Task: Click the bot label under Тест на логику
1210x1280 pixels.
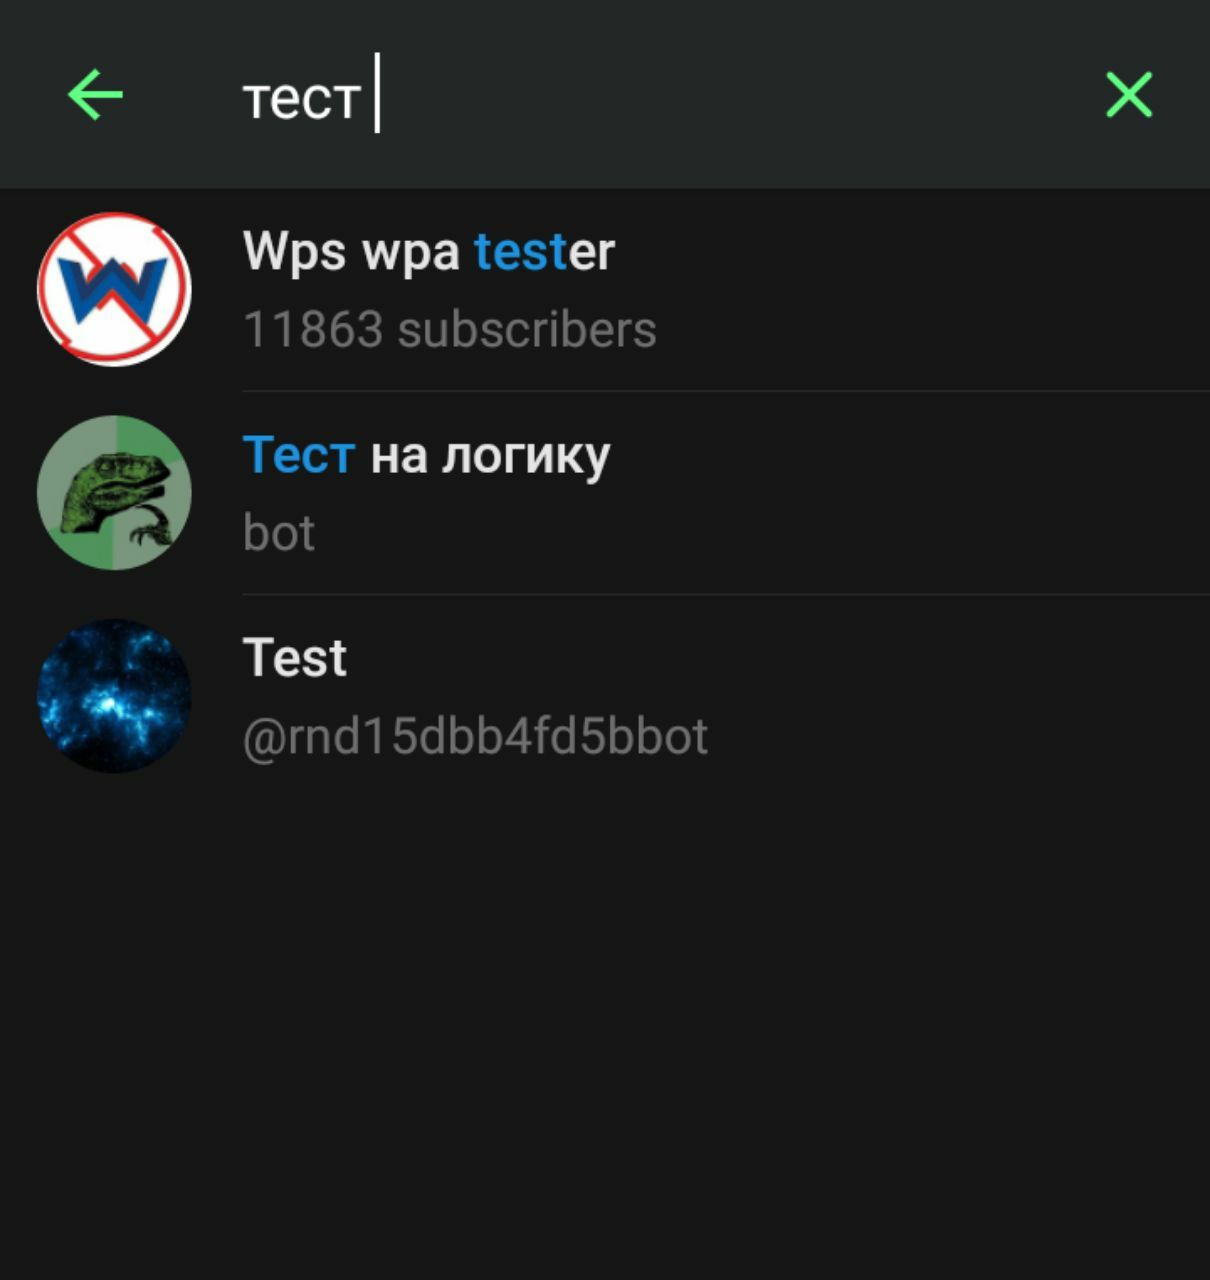Action: pos(279,532)
